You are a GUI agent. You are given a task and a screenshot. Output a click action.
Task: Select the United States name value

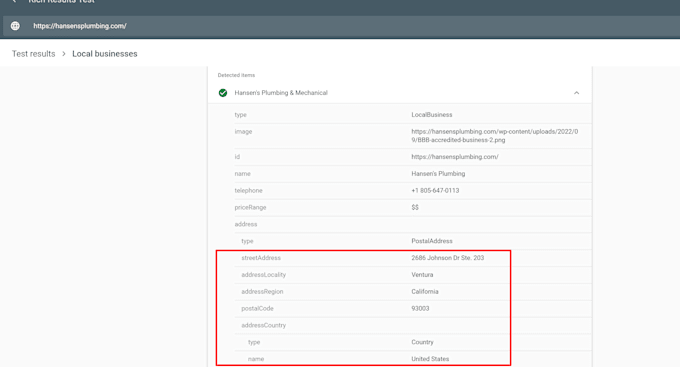430,359
